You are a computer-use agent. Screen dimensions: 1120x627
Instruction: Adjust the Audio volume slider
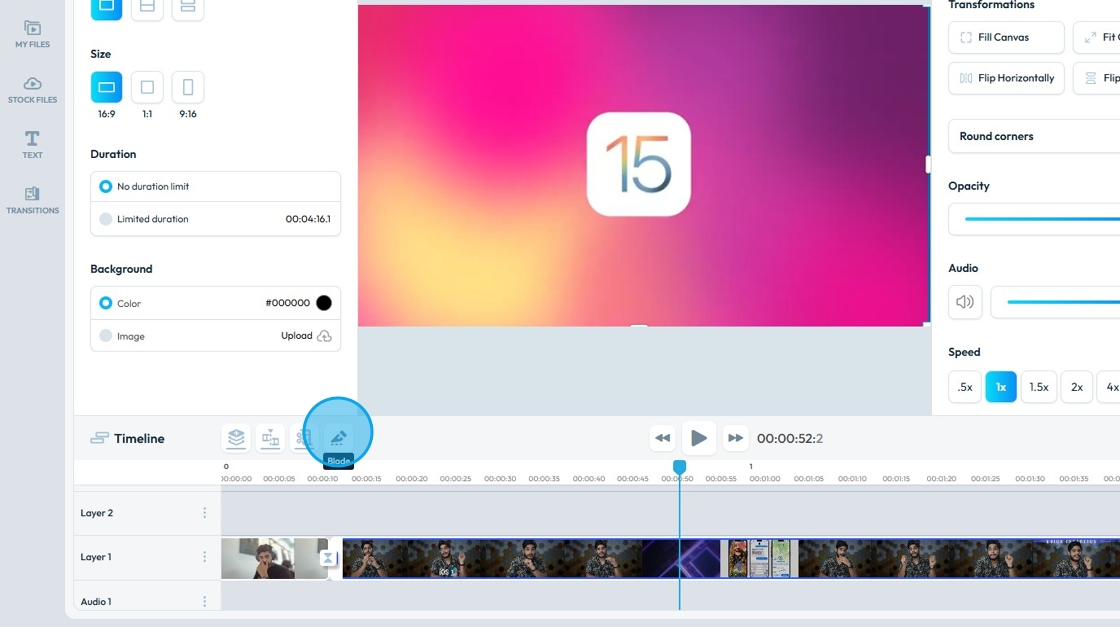click(1064, 302)
